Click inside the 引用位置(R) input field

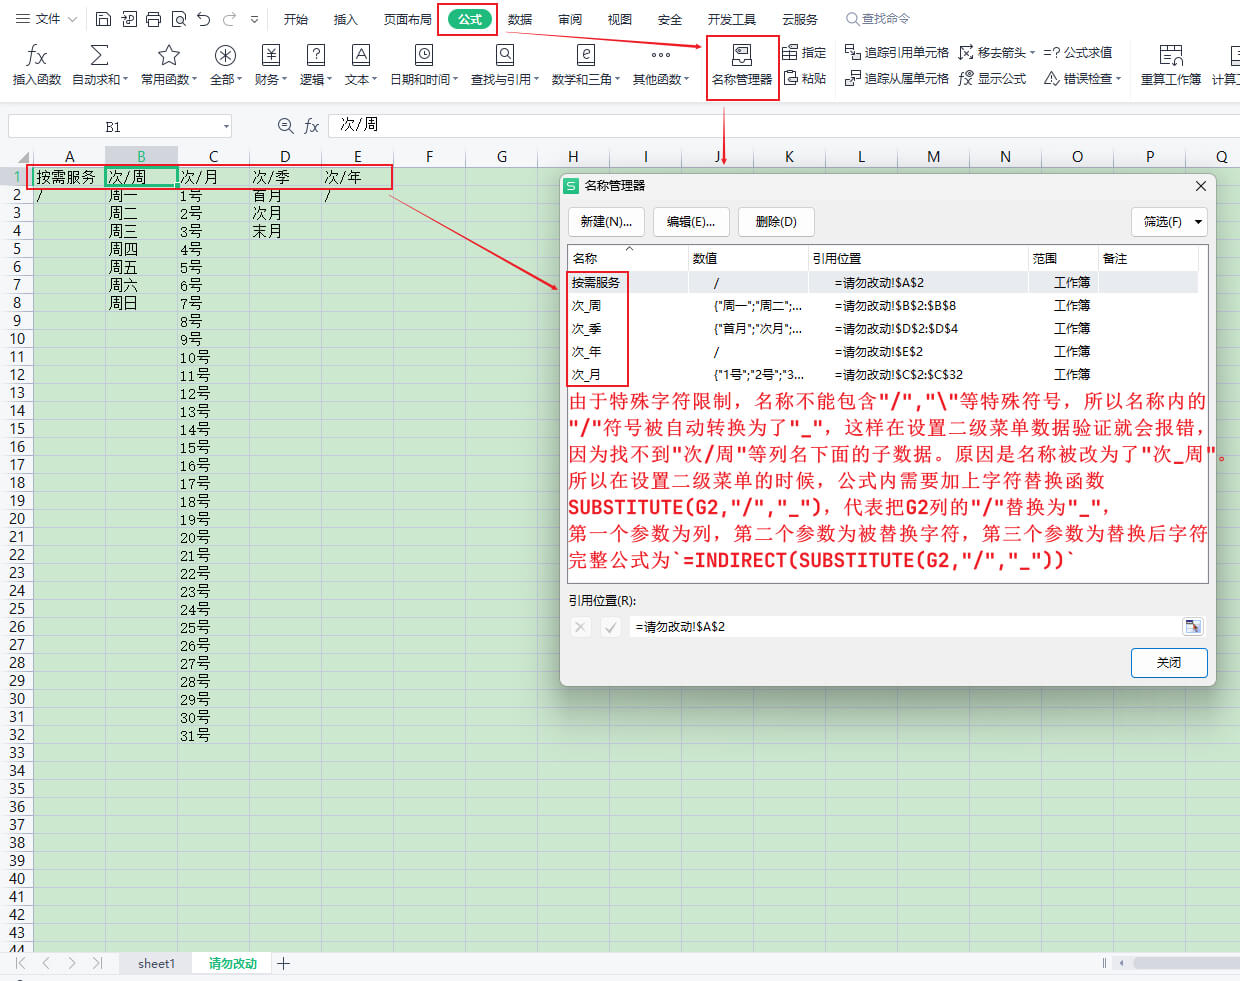[x=900, y=626]
